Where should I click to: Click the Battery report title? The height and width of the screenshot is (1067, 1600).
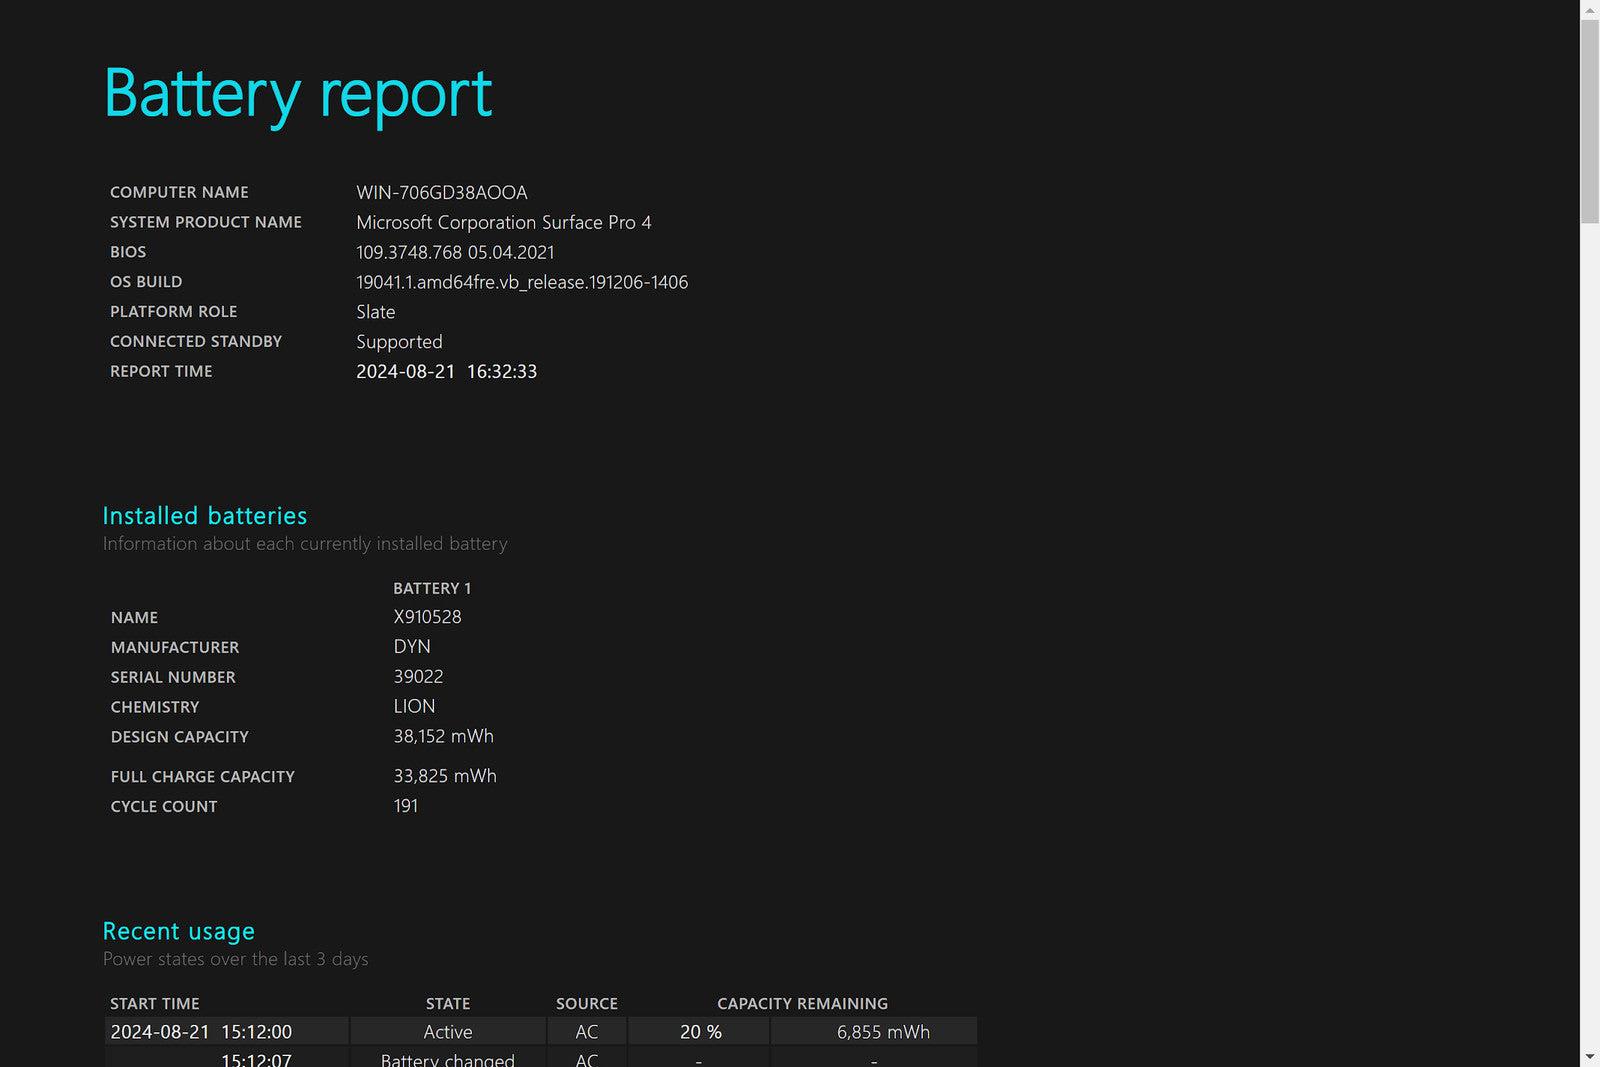[x=298, y=94]
